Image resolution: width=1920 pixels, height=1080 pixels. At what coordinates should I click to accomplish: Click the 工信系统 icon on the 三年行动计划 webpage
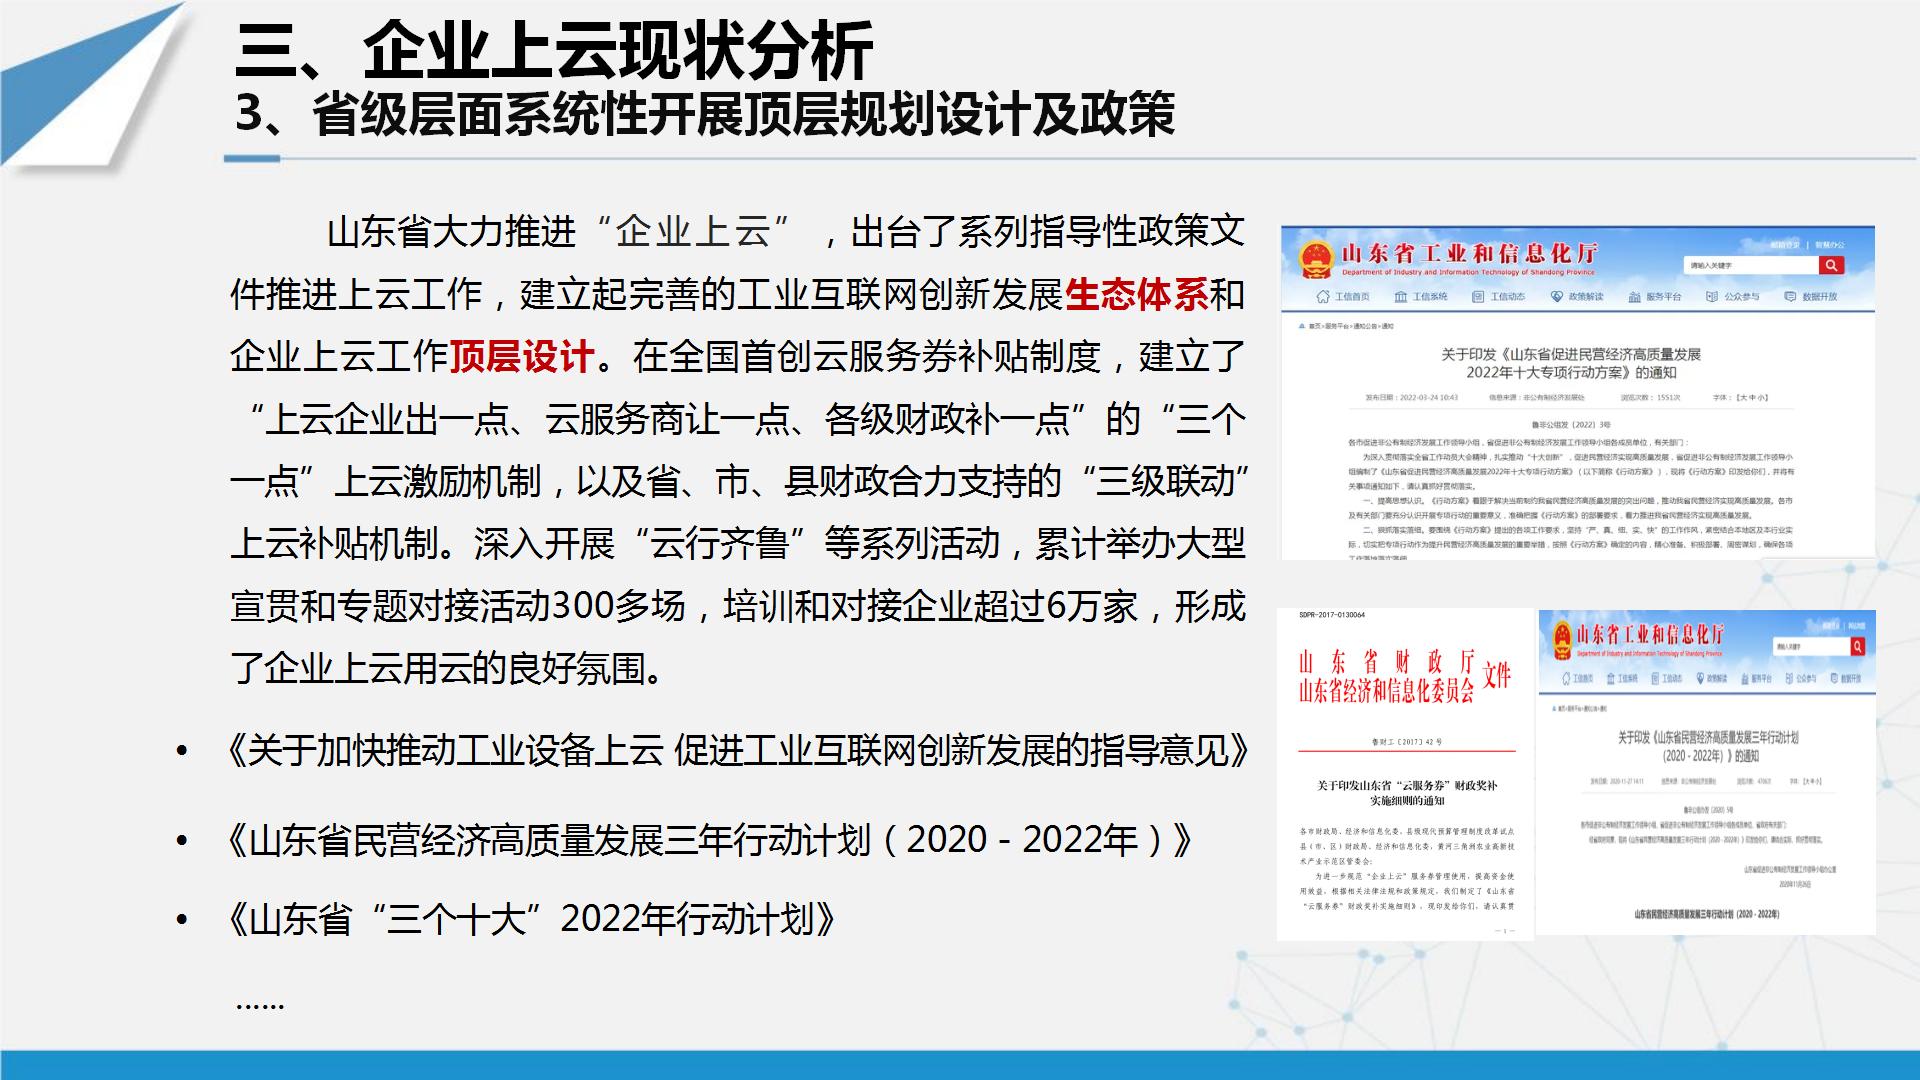1611,678
